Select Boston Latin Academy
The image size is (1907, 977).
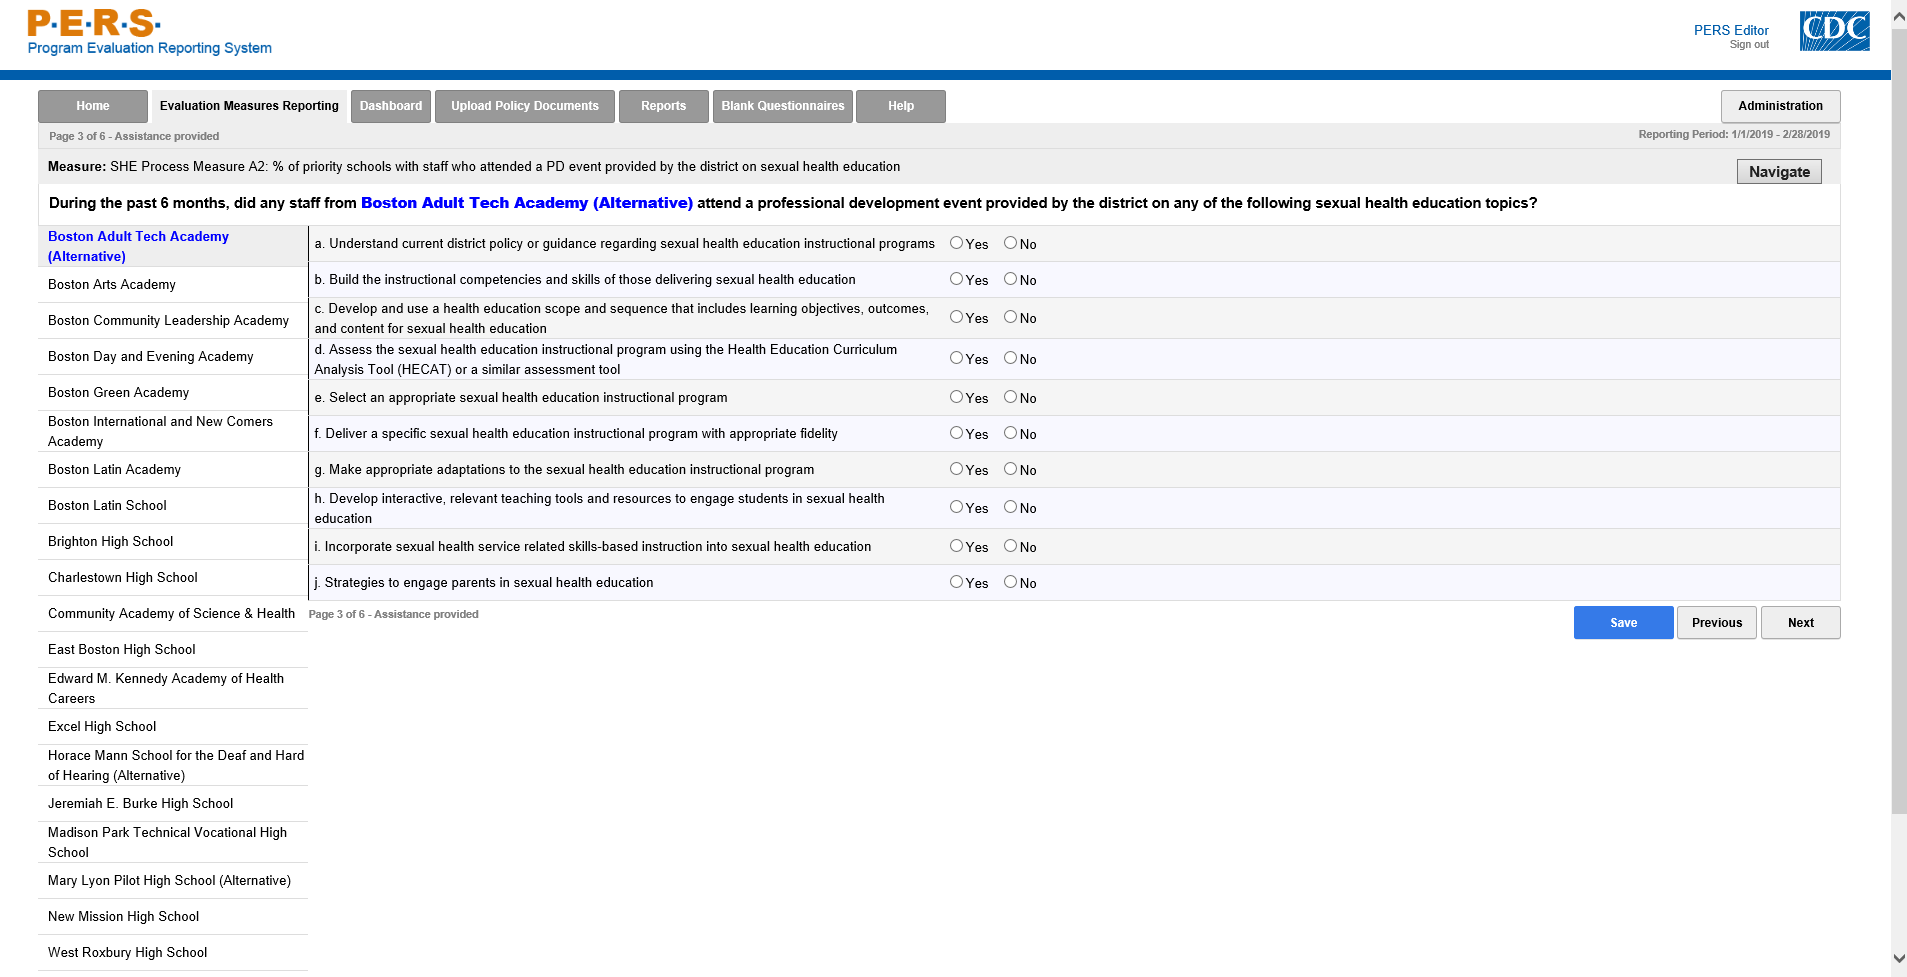point(173,470)
